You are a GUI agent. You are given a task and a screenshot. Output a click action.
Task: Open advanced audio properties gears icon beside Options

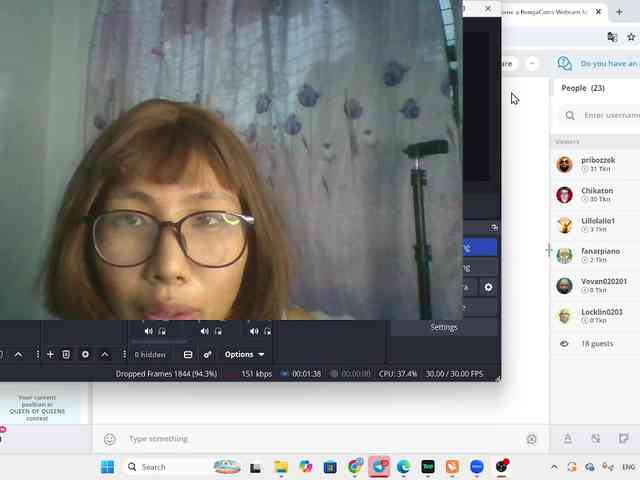pyautogui.click(x=207, y=355)
